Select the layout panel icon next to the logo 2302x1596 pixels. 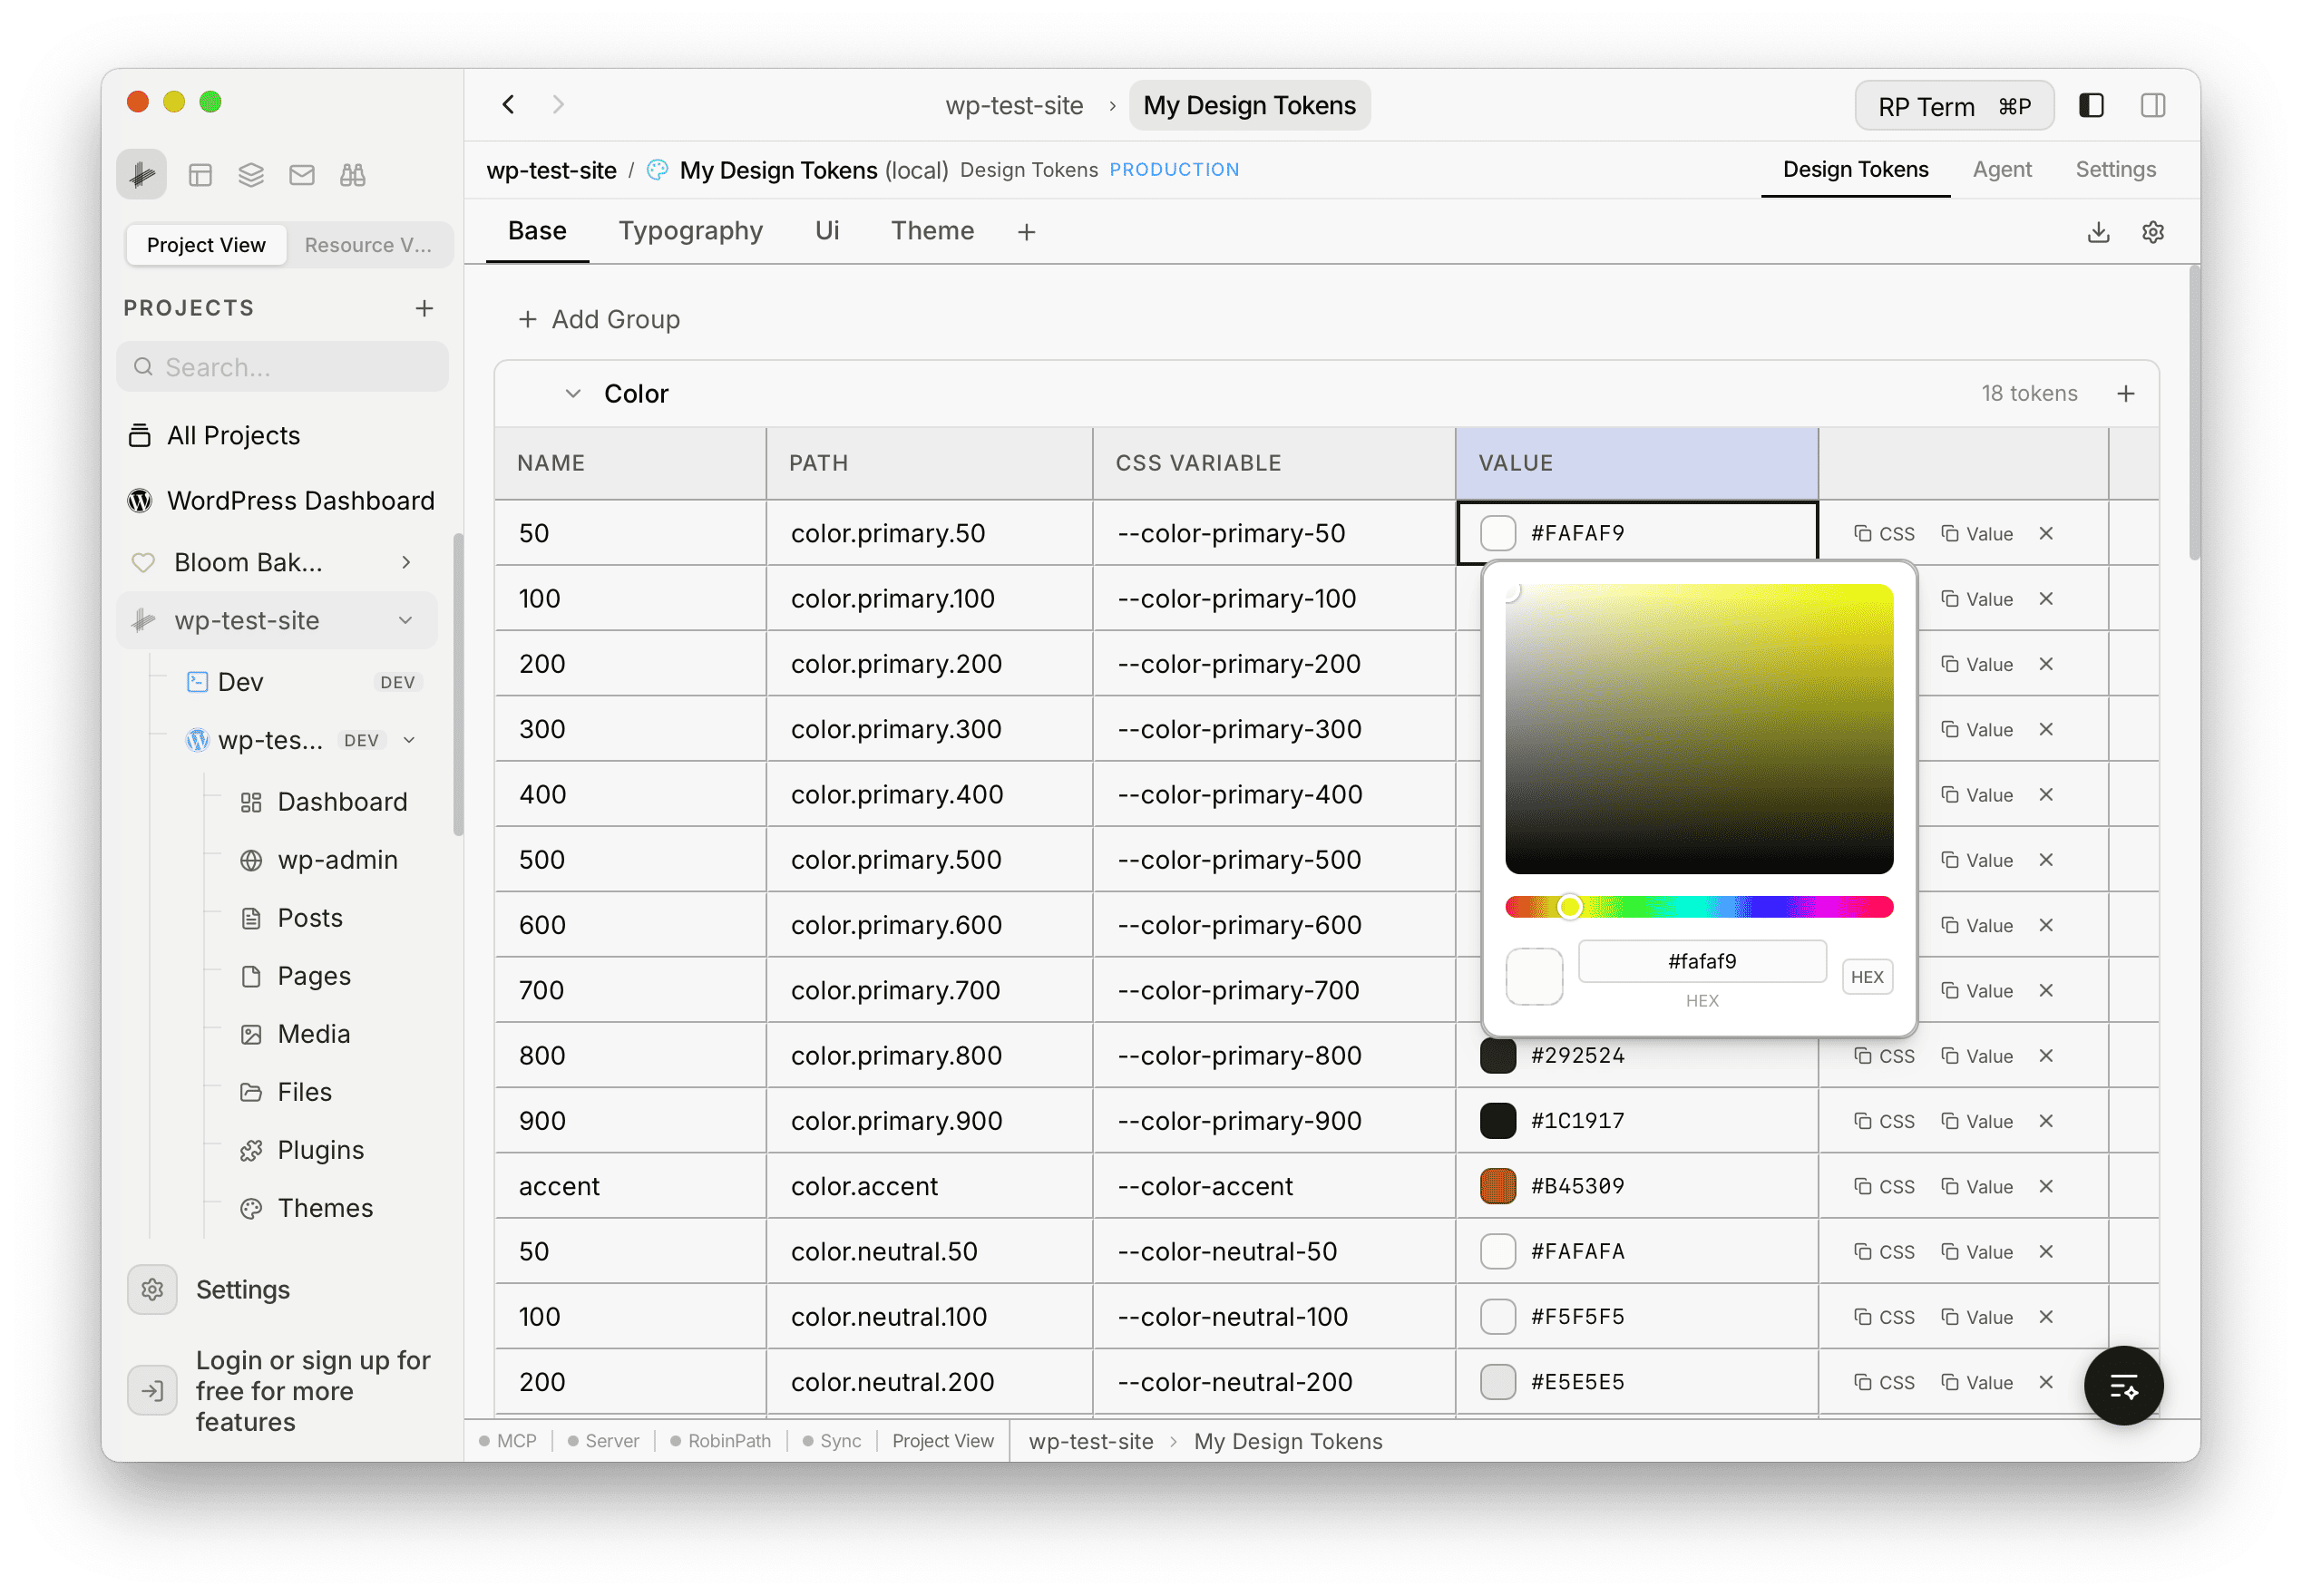pyautogui.click(x=200, y=174)
